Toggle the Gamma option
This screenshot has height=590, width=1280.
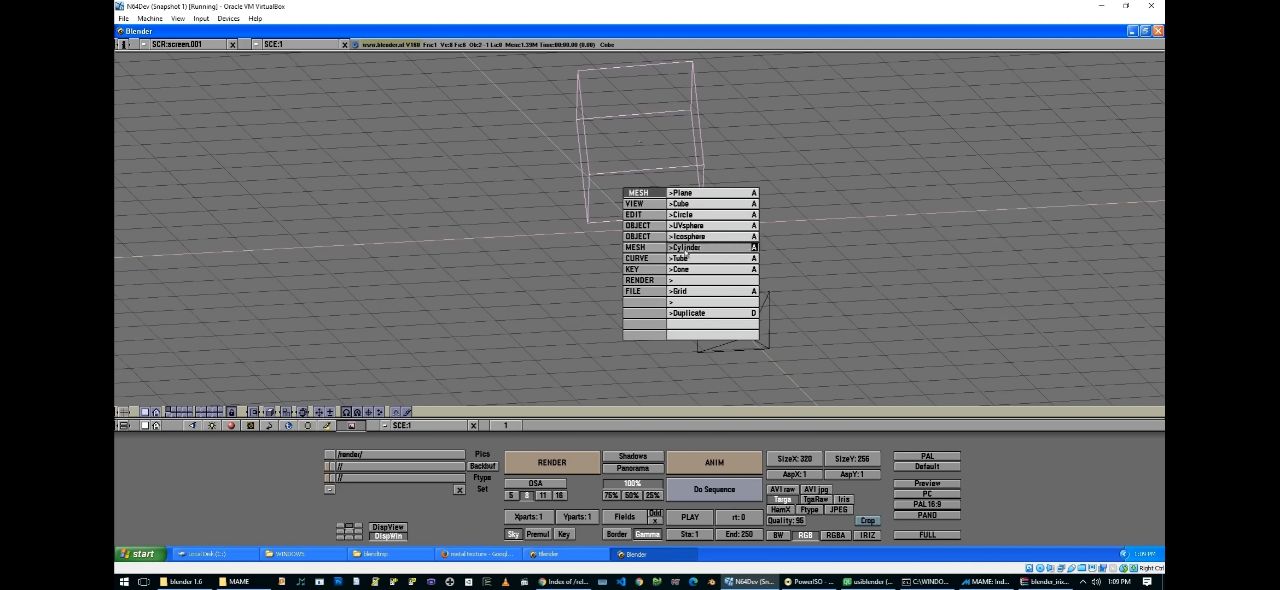coord(647,534)
